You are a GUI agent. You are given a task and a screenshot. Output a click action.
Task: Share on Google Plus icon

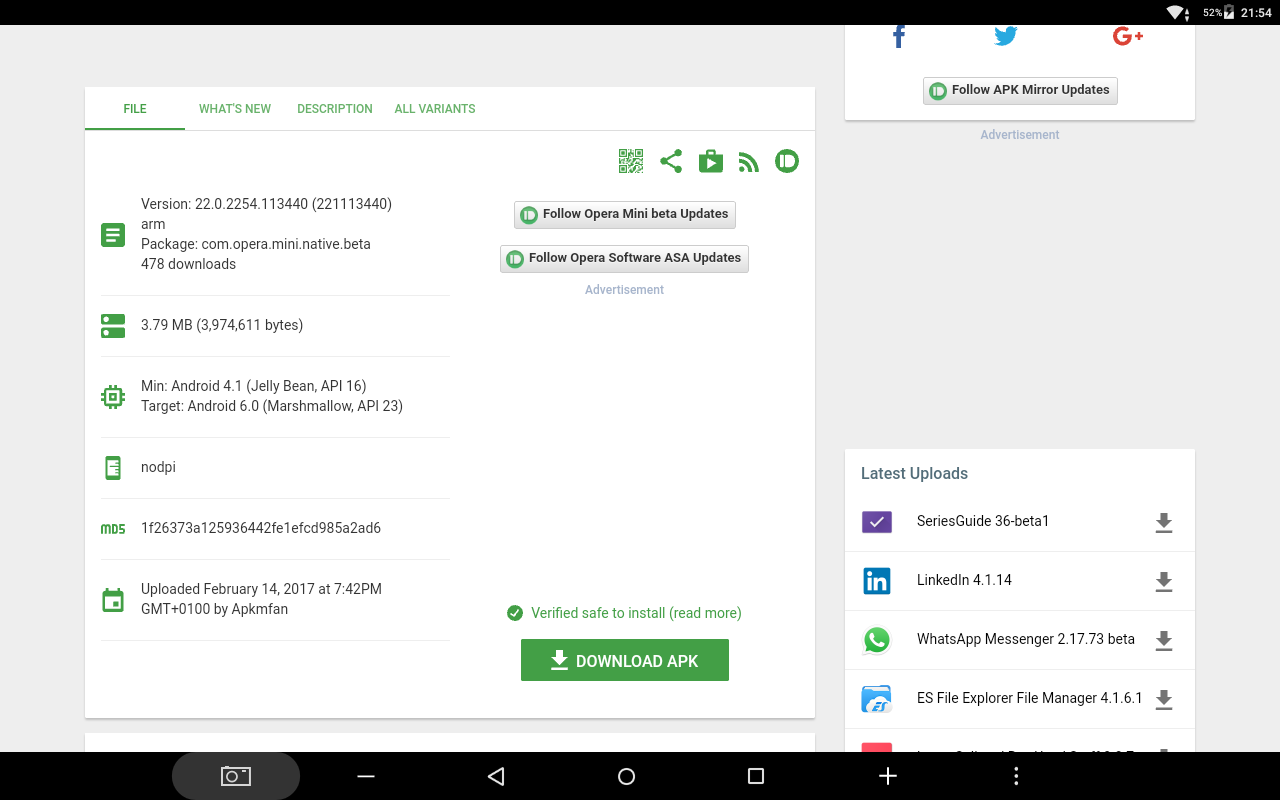pos(1127,37)
